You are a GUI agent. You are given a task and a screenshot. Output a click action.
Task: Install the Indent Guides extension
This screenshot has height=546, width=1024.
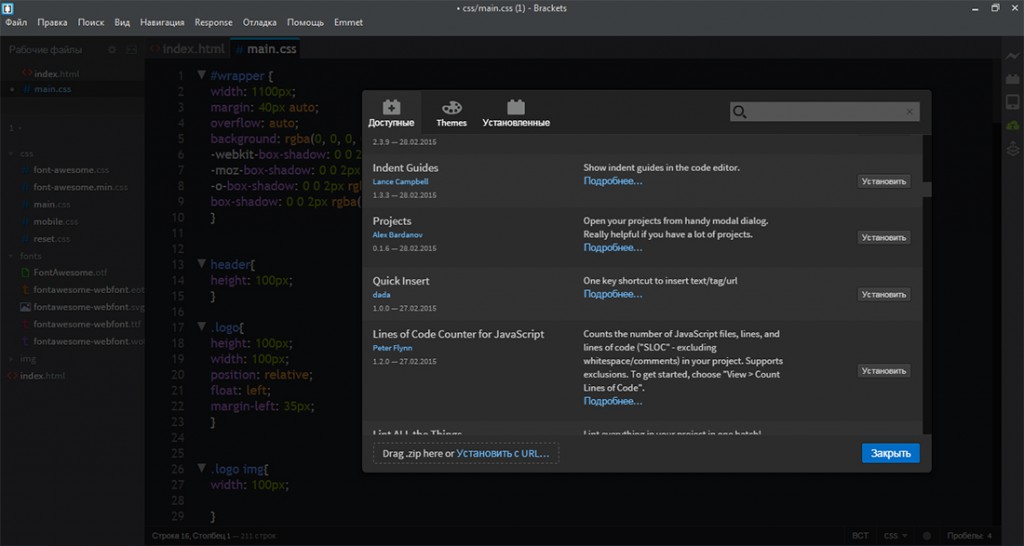884,182
